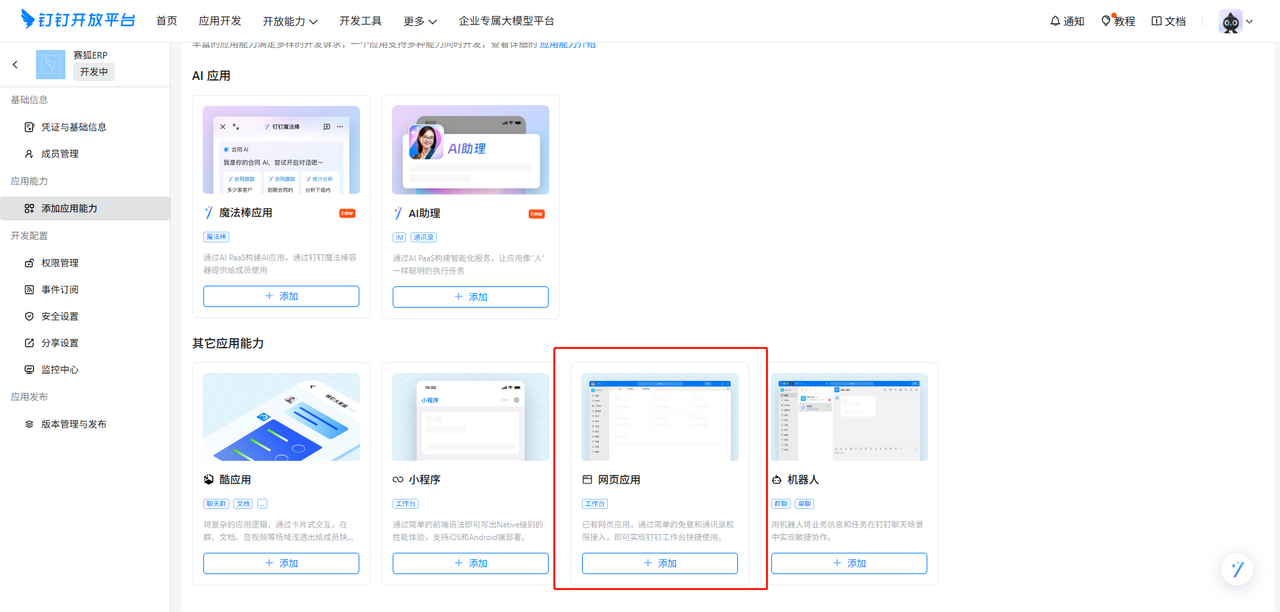Click the 版本管理与发布 layers icon
This screenshot has height=612, width=1280.
pos(29,424)
